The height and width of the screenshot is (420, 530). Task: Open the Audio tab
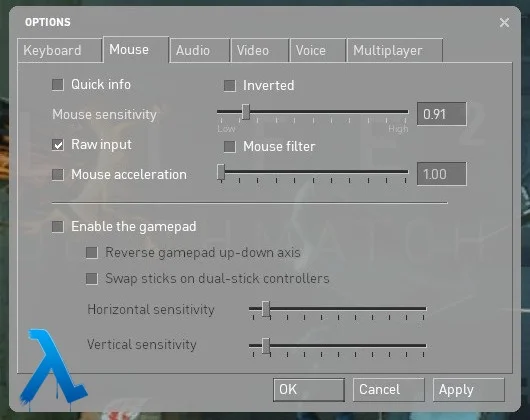pyautogui.click(x=200, y=50)
